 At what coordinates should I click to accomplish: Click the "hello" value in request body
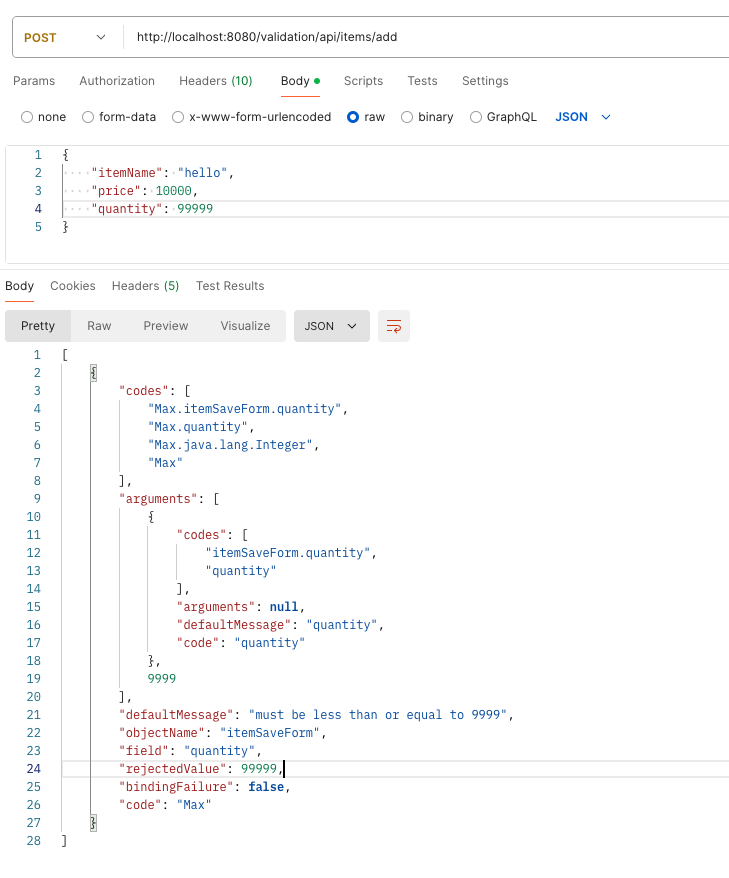(x=202, y=173)
